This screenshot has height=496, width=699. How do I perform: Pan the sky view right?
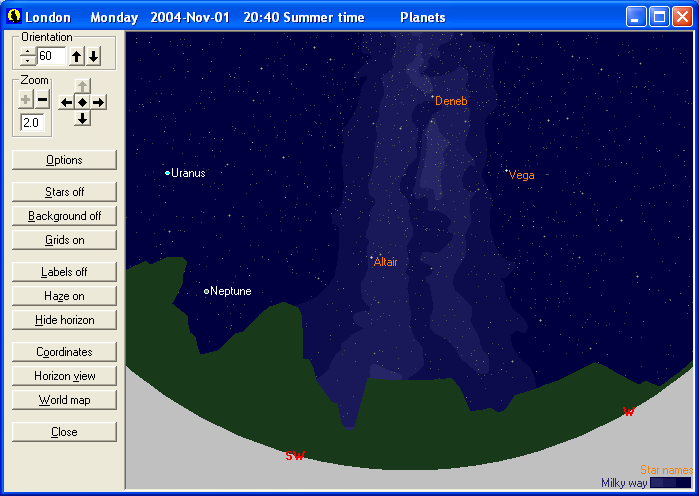point(98,102)
